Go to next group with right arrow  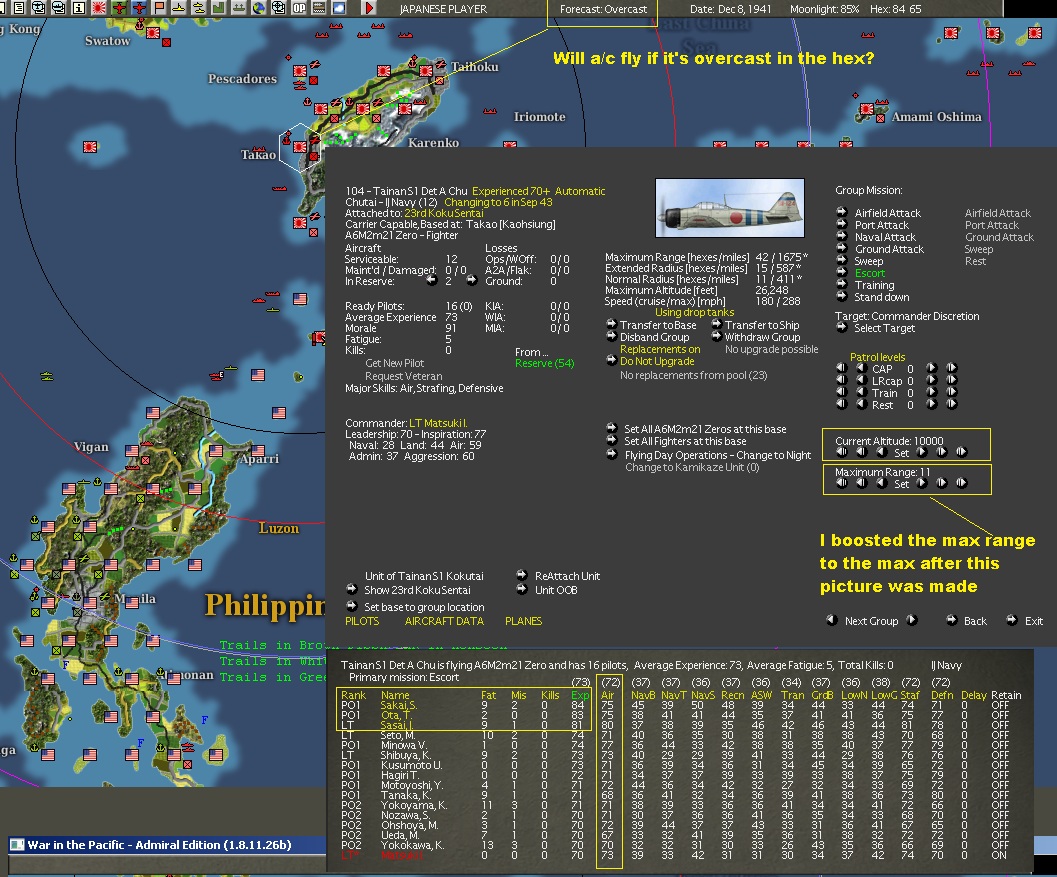[911, 620]
